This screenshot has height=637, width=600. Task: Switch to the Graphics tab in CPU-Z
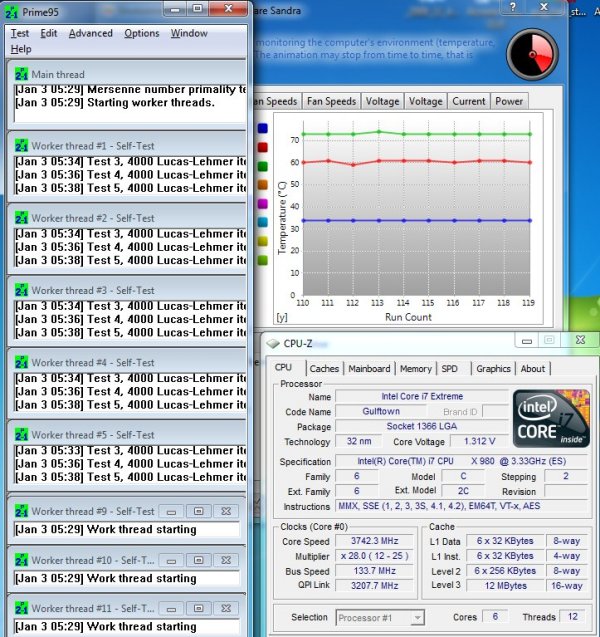point(493,368)
